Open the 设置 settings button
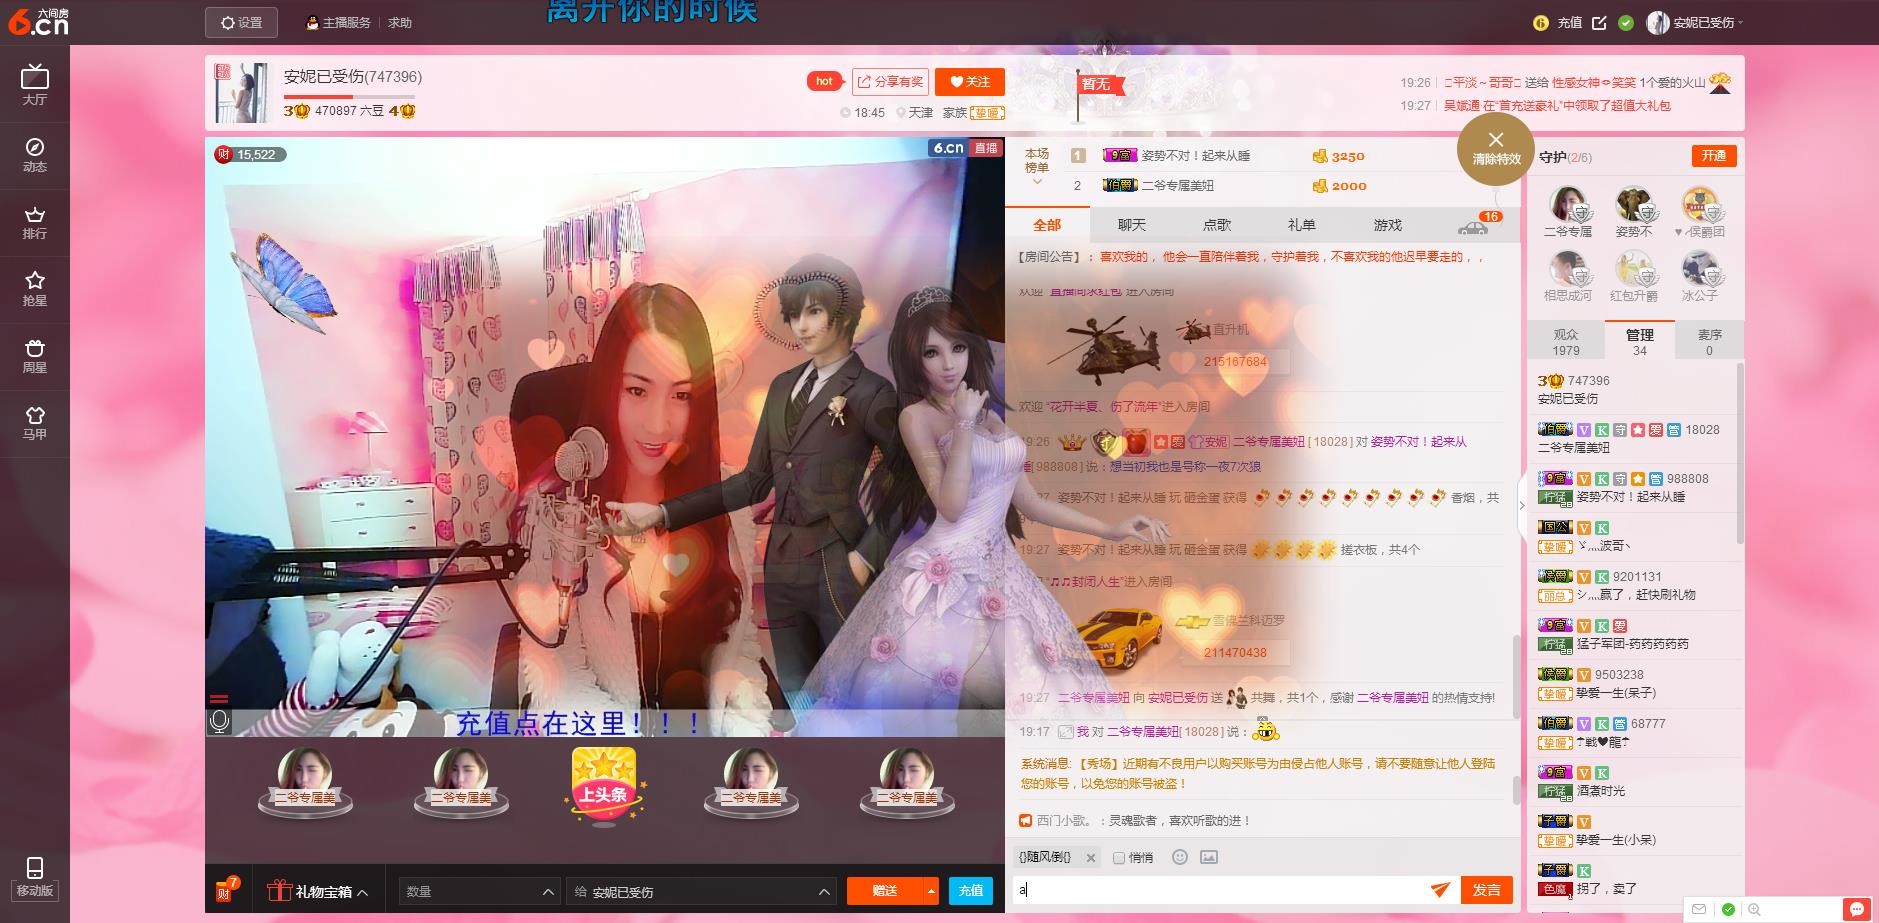This screenshot has width=1879, height=923. 241,22
